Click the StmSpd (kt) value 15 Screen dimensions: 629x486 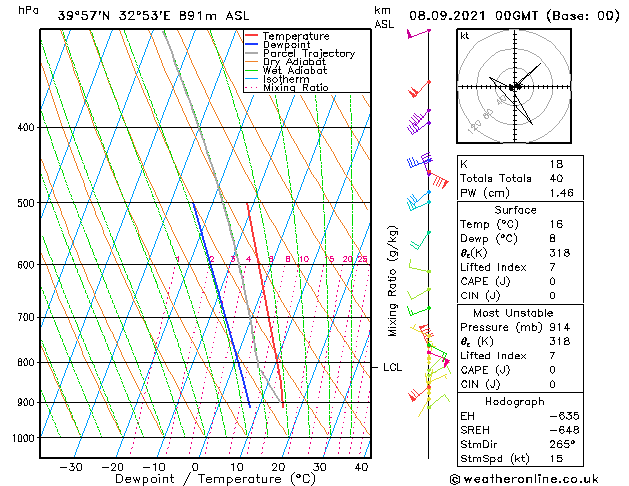click(556, 458)
